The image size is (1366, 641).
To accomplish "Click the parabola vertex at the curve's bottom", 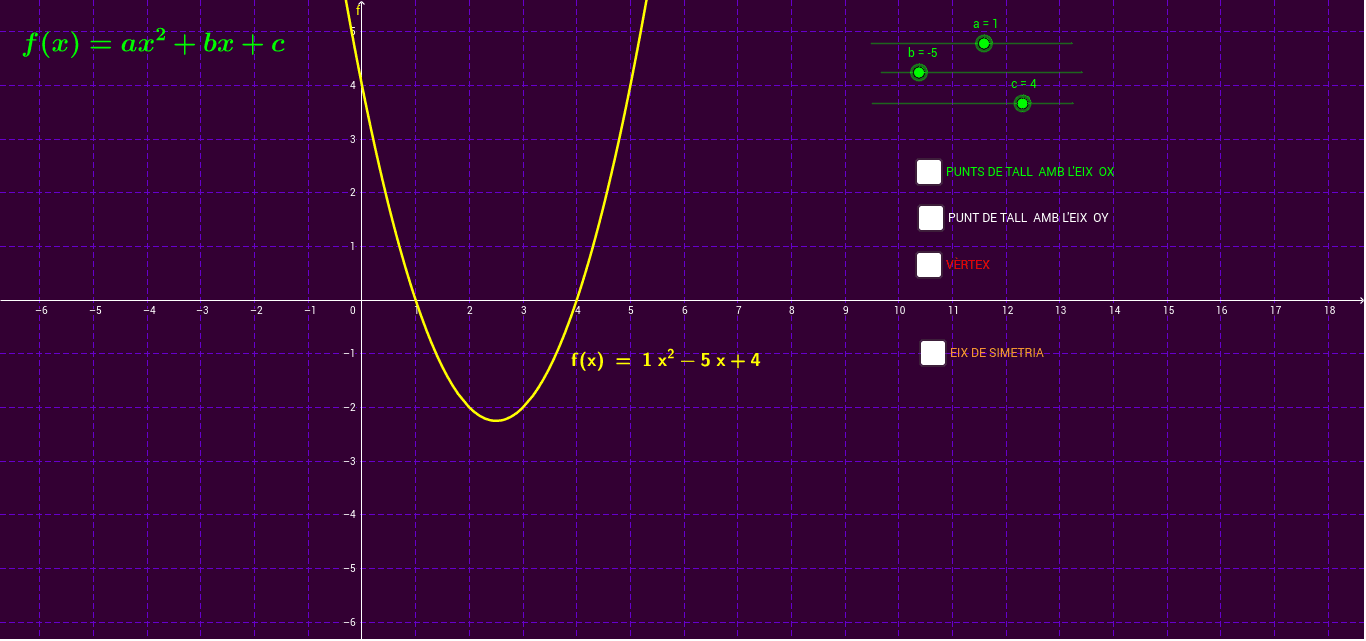I will tap(496, 420).
